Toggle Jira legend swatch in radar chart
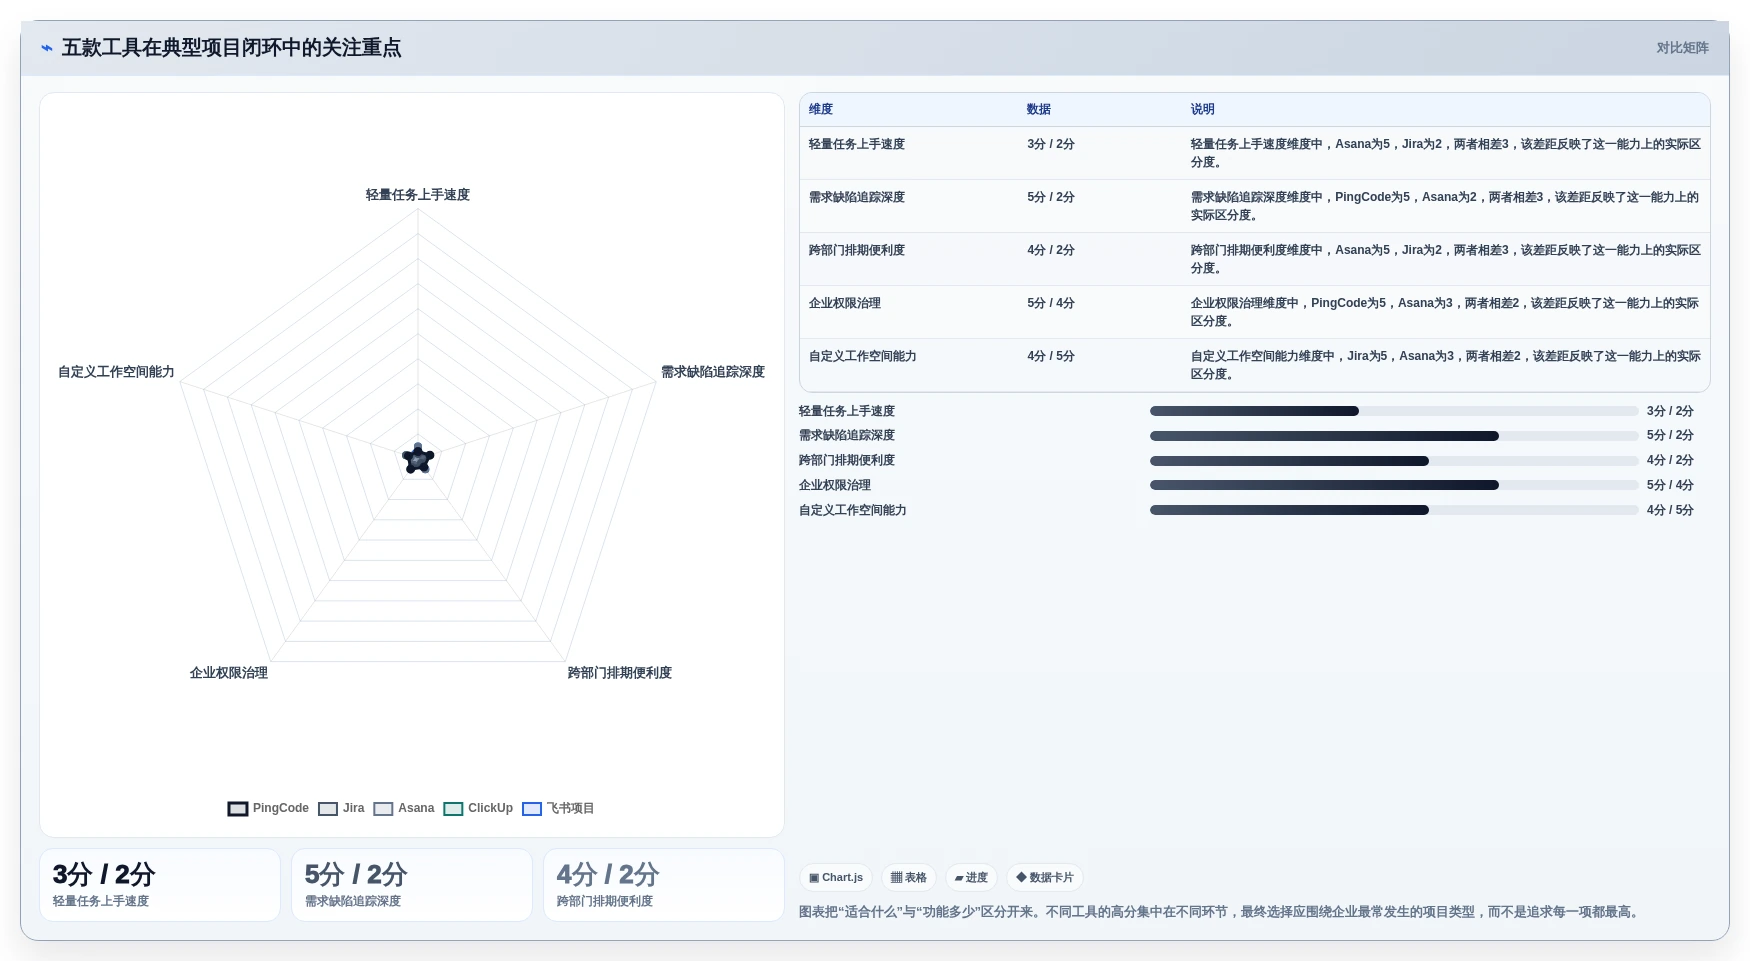 328,809
